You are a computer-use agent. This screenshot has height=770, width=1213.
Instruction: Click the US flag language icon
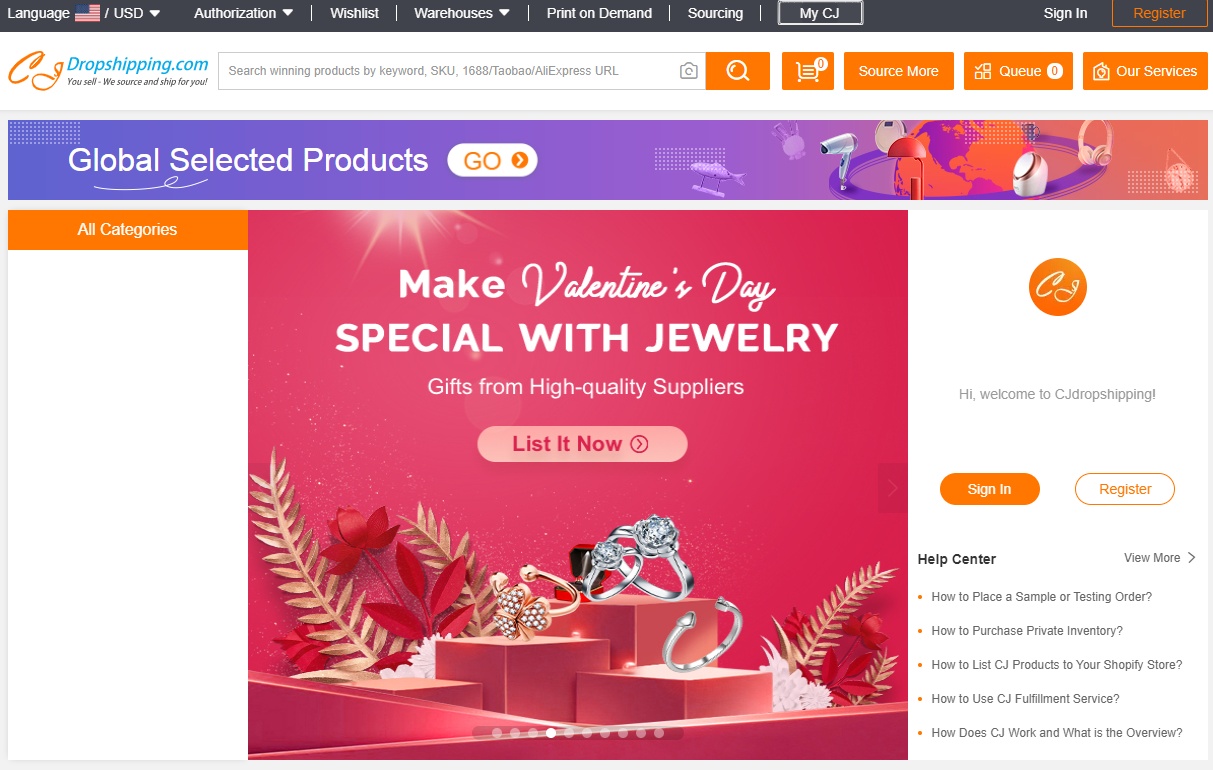coord(87,13)
